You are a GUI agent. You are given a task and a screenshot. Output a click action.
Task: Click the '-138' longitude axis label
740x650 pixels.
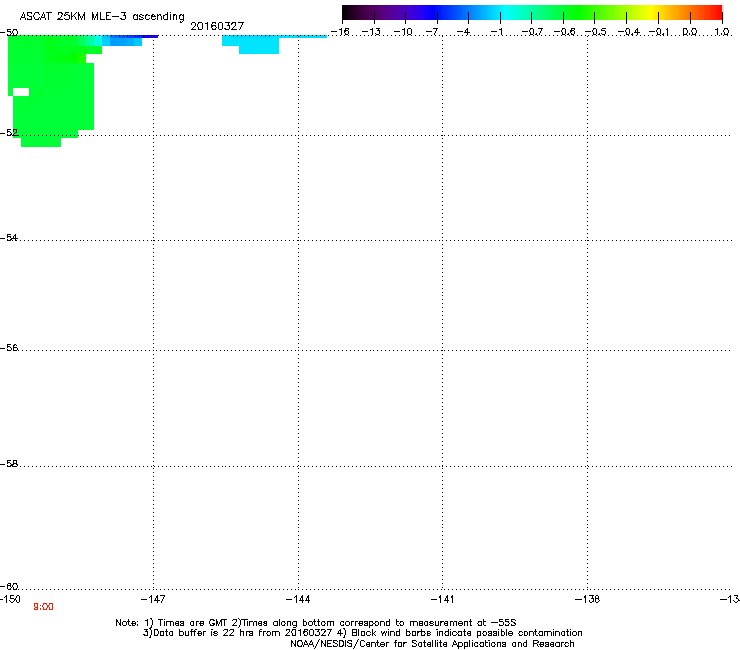(x=588, y=599)
